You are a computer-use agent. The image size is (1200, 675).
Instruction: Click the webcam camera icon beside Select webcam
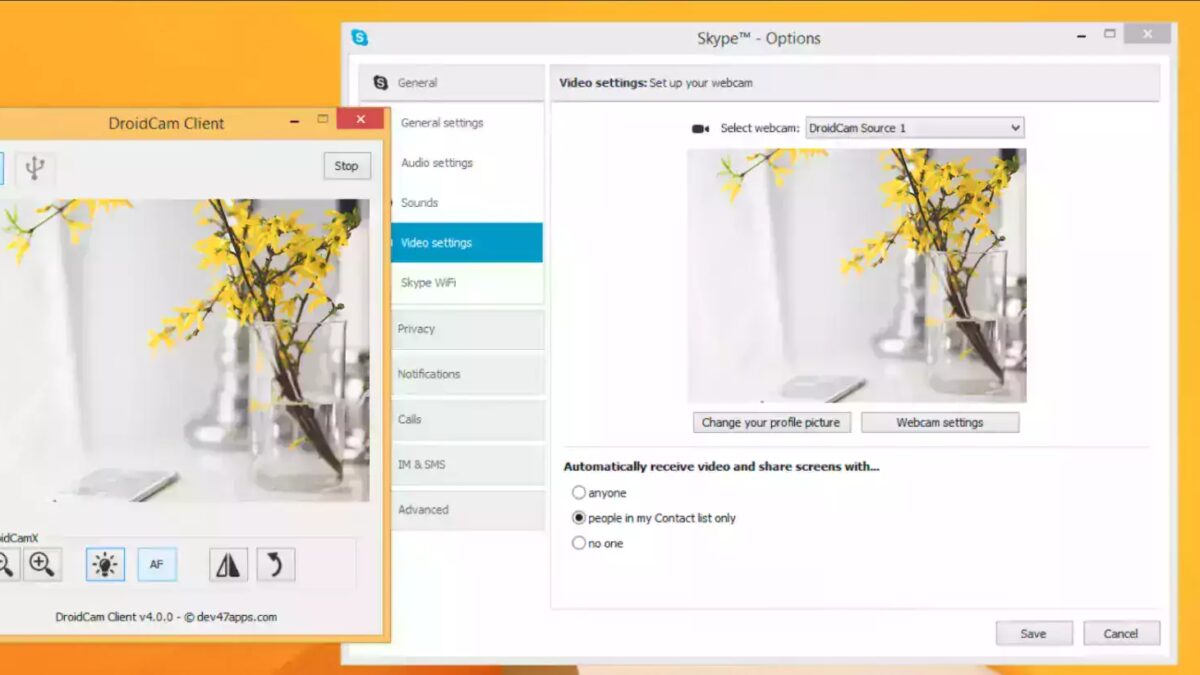[700, 129]
